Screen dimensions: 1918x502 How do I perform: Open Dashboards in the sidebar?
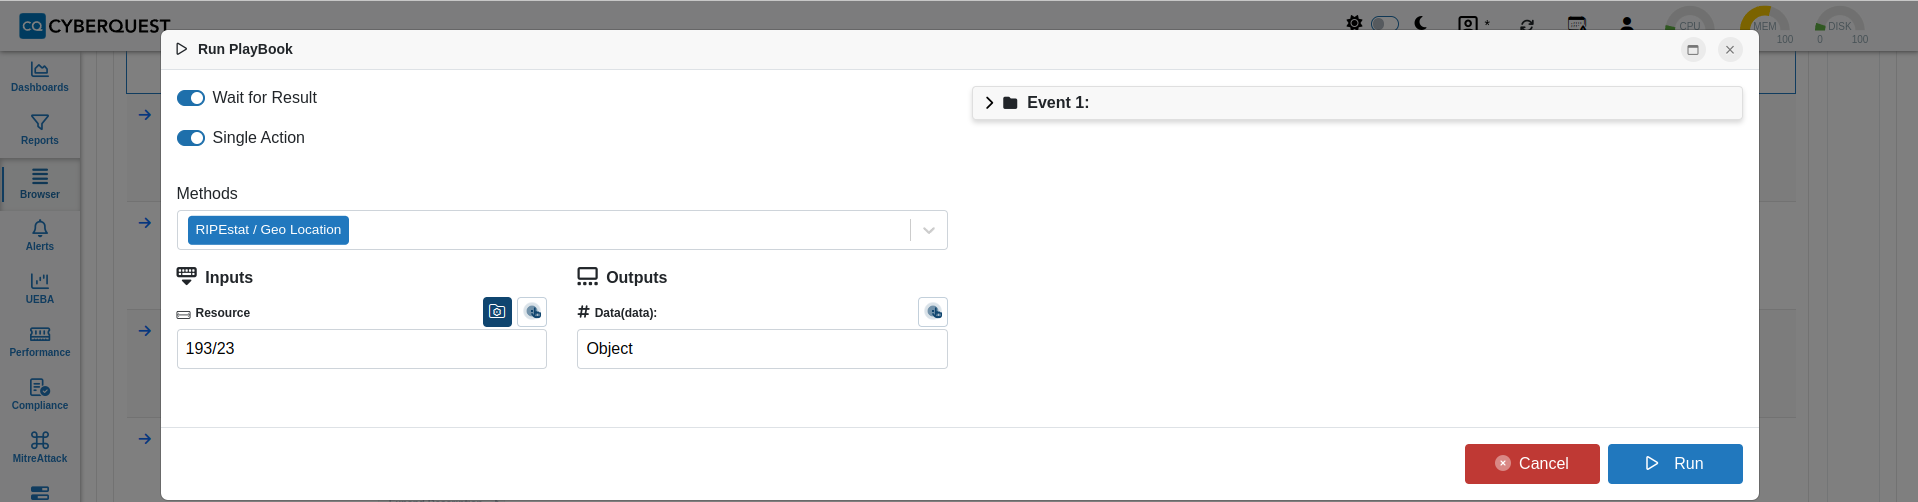40,77
